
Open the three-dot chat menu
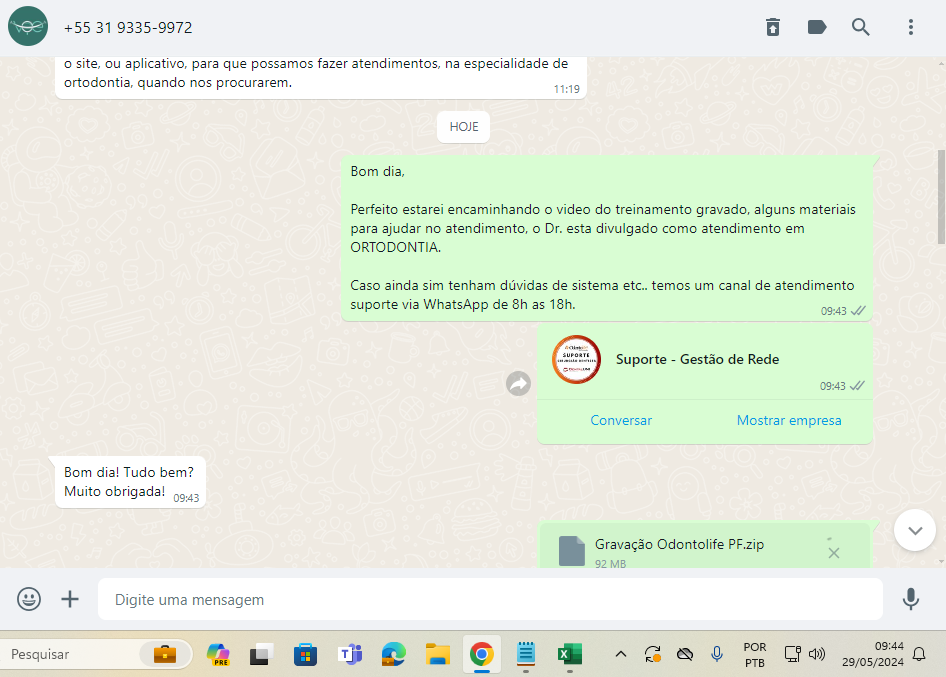(911, 27)
